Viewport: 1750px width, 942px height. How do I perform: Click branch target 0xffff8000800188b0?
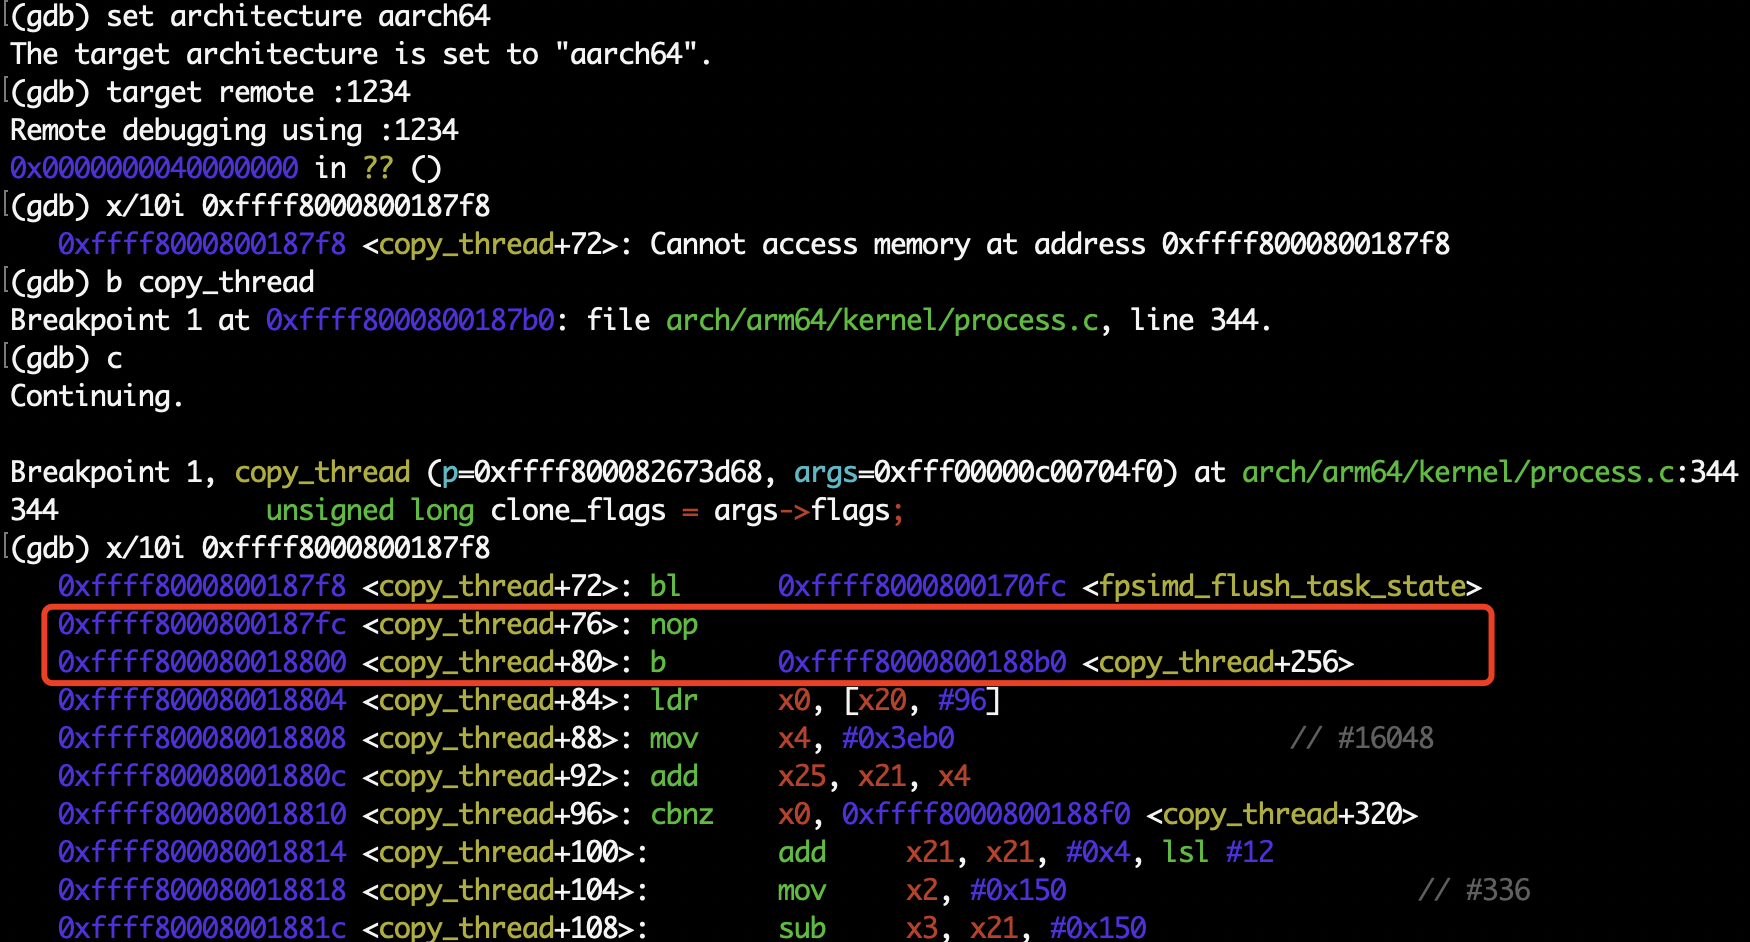[x=922, y=662]
